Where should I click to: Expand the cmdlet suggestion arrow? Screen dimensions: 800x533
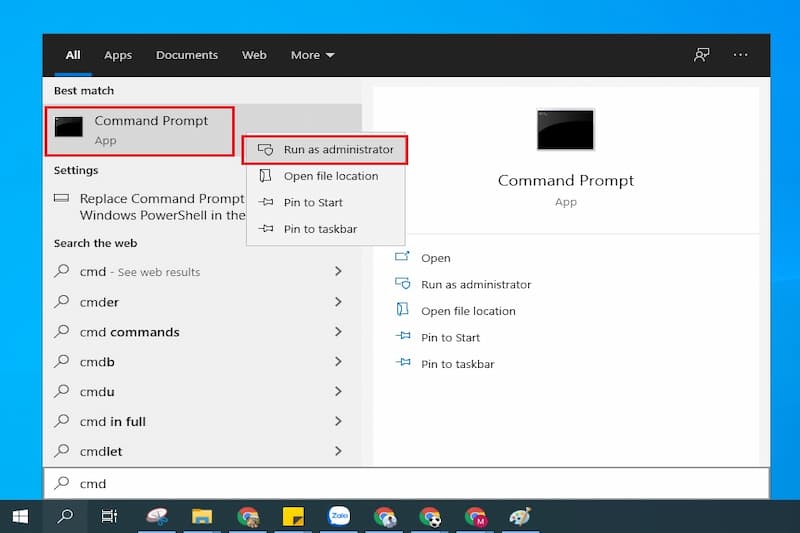[338, 451]
